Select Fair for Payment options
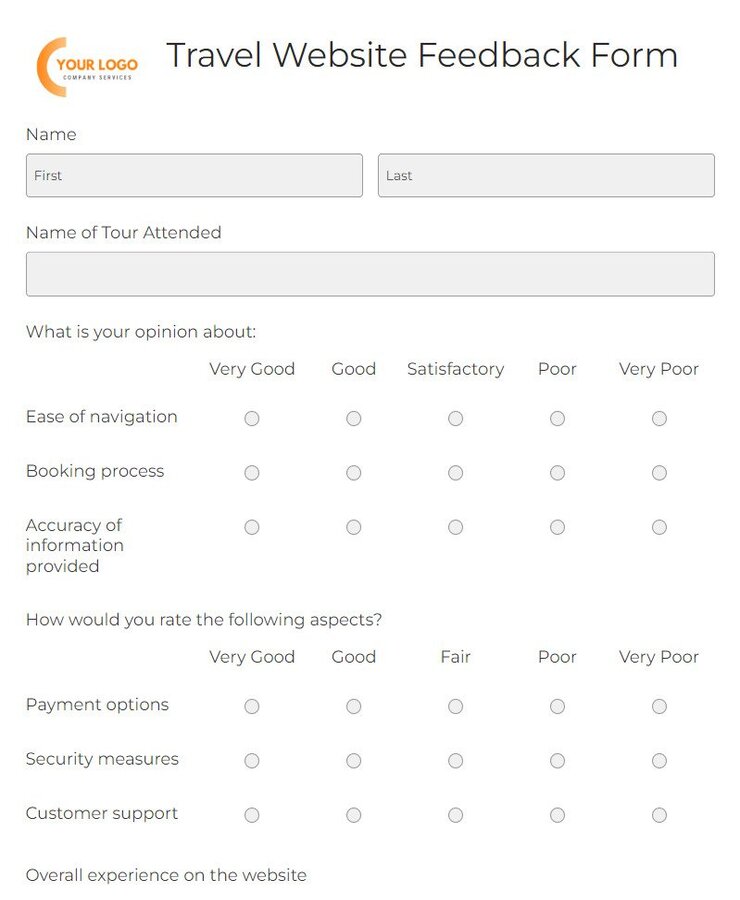The width and height of the screenshot is (740, 900). [x=456, y=706]
